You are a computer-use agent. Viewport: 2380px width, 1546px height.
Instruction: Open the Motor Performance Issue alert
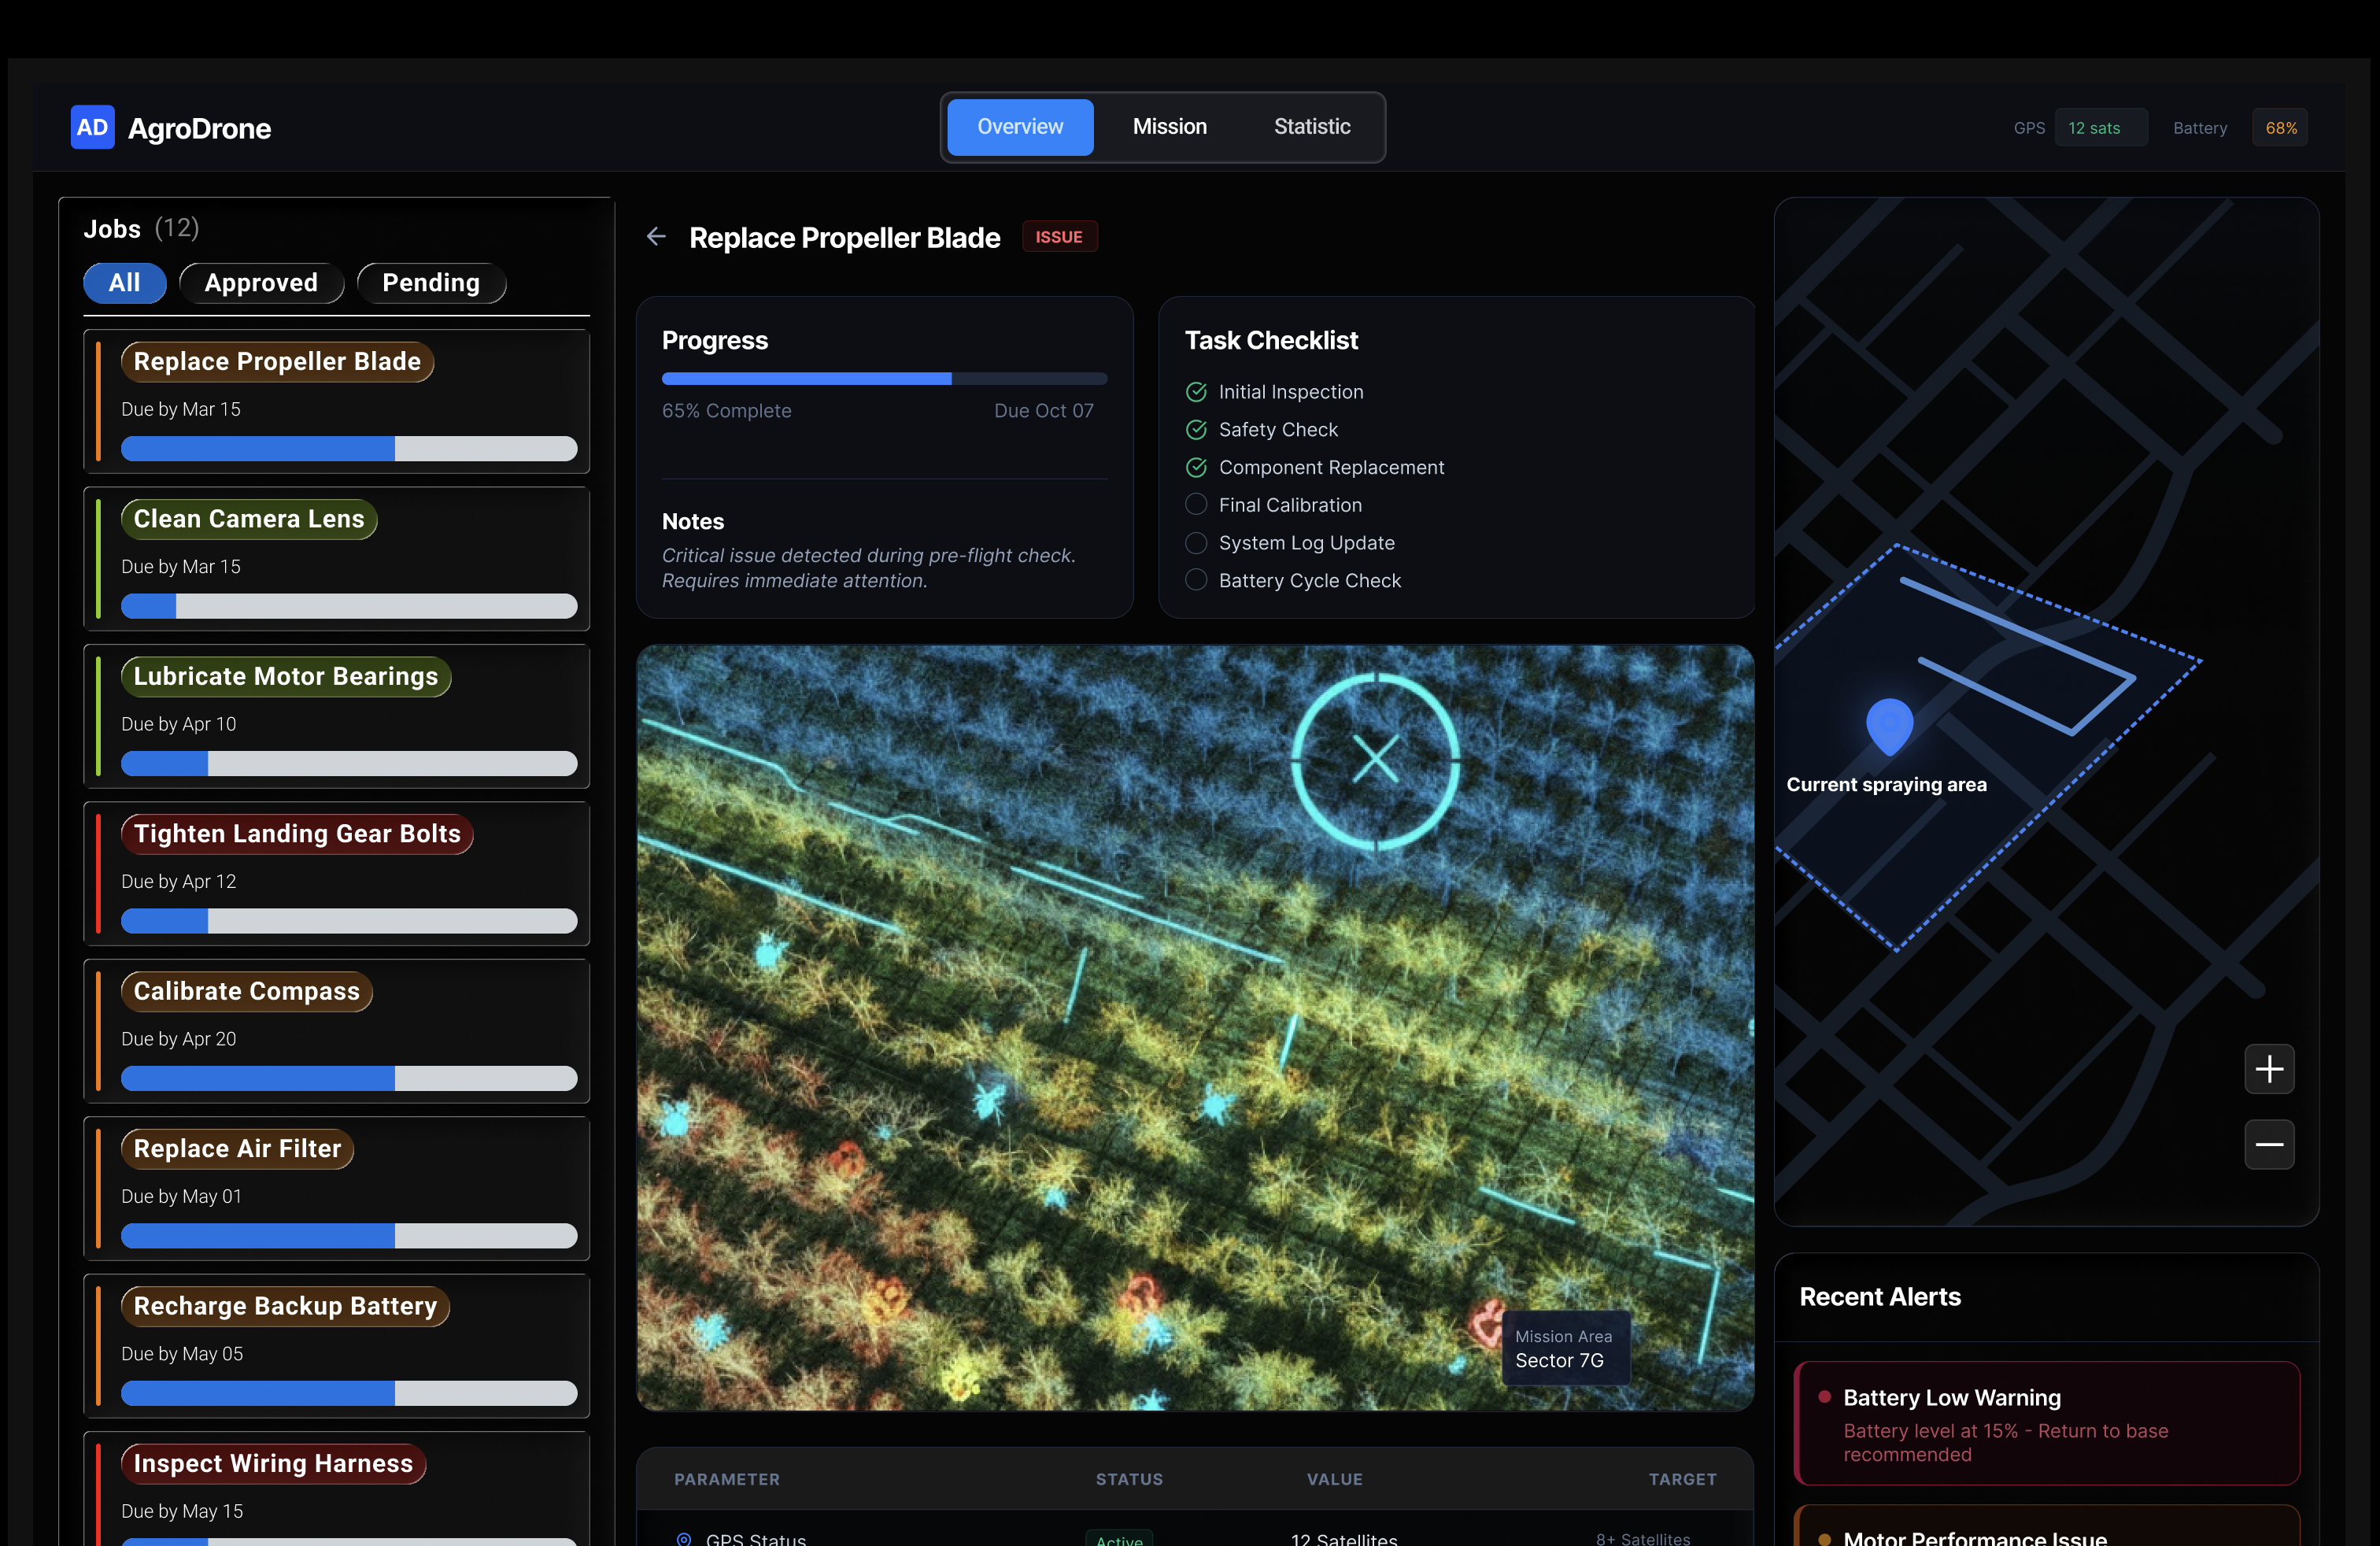(x=2047, y=1526)
